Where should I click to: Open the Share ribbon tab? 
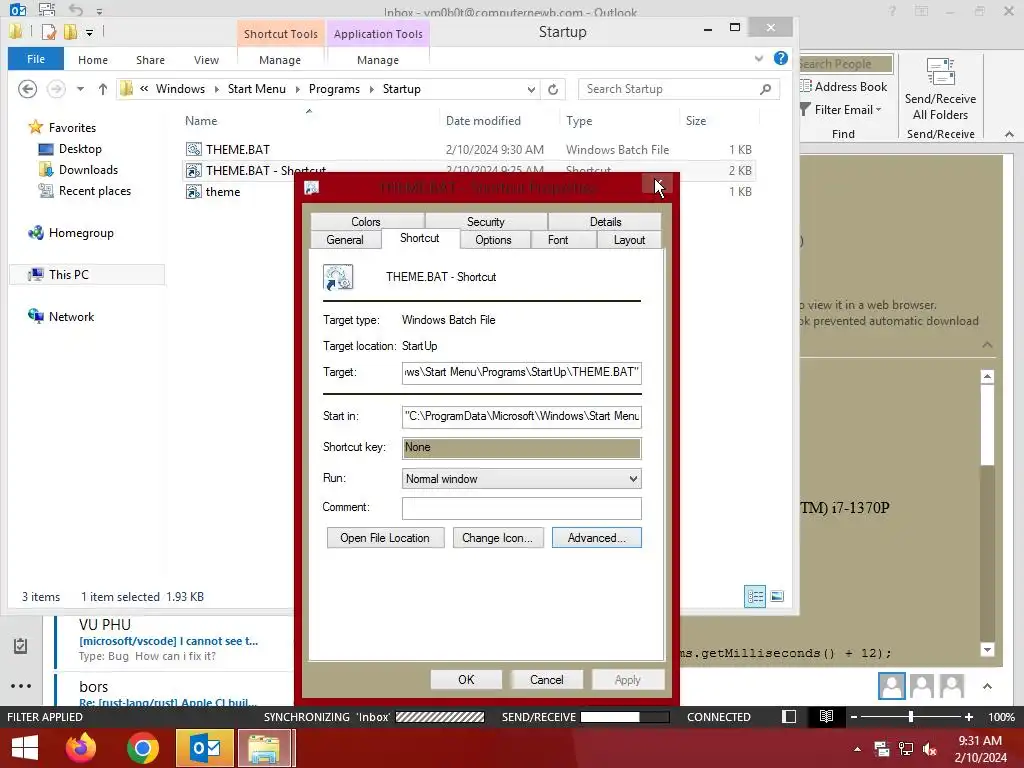150,59
